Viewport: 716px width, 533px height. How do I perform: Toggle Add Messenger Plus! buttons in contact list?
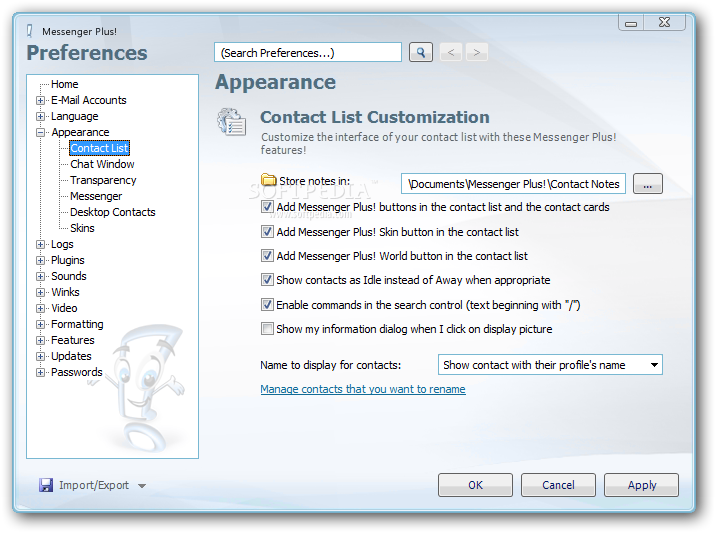267,207
